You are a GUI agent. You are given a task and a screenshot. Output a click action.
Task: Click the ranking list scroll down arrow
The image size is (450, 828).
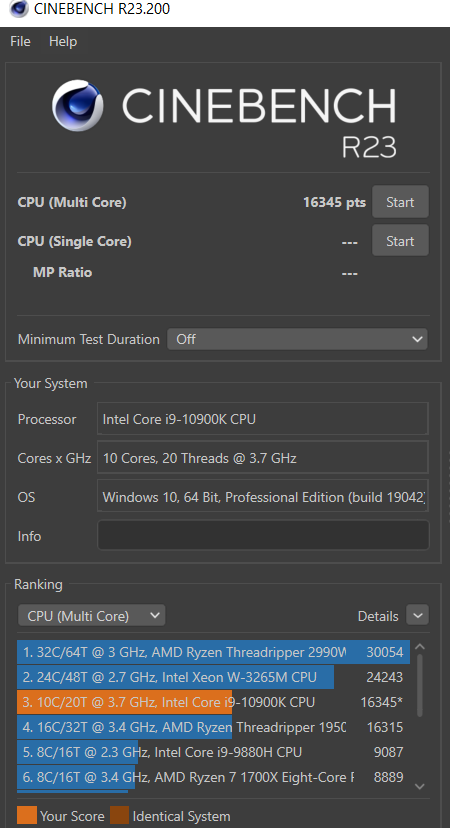click(x=420, y=786)
